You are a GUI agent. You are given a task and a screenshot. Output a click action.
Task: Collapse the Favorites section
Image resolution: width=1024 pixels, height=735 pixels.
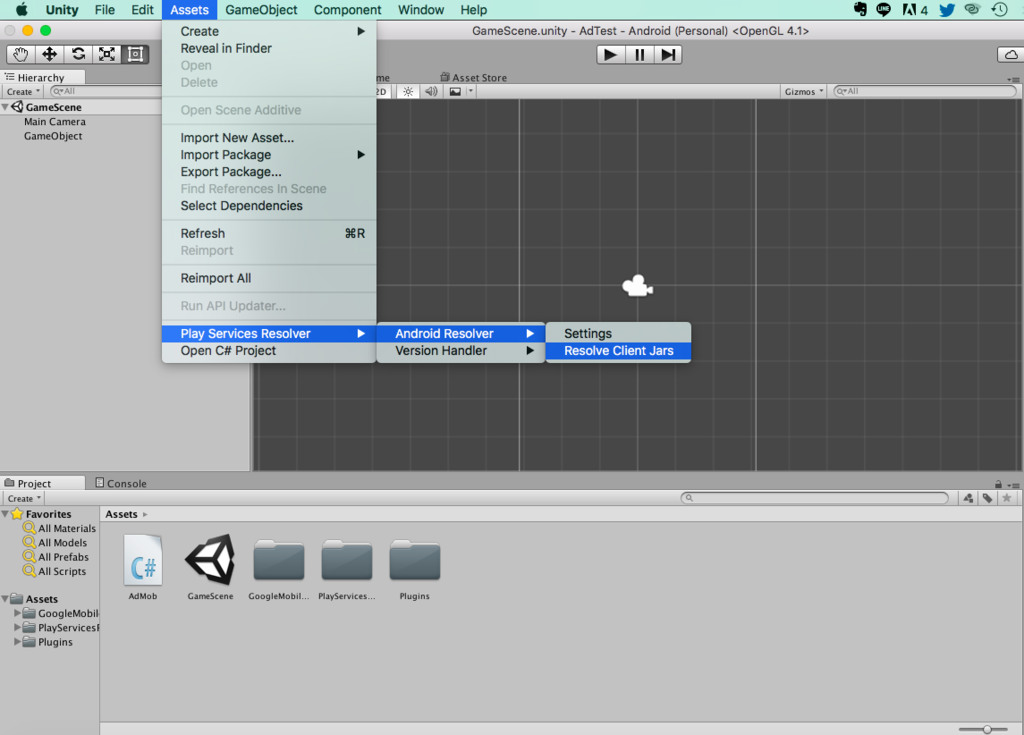click(6, 514)
